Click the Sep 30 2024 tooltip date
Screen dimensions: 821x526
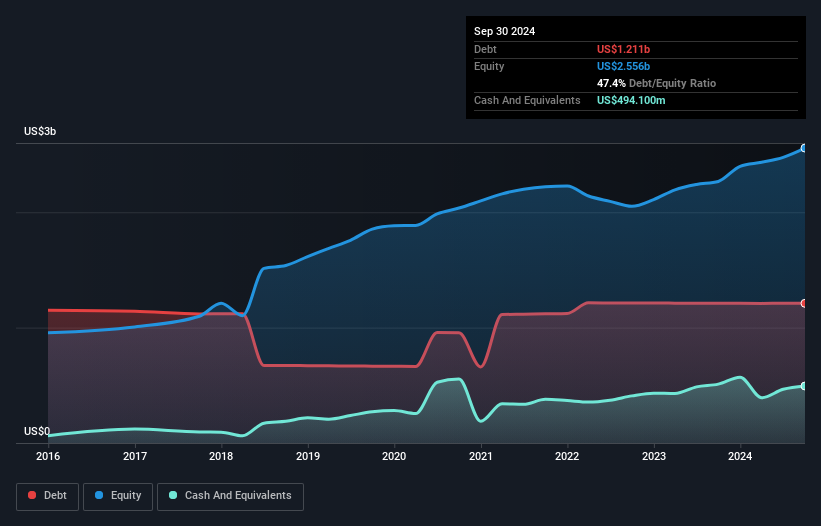click(x=505, y=31)
